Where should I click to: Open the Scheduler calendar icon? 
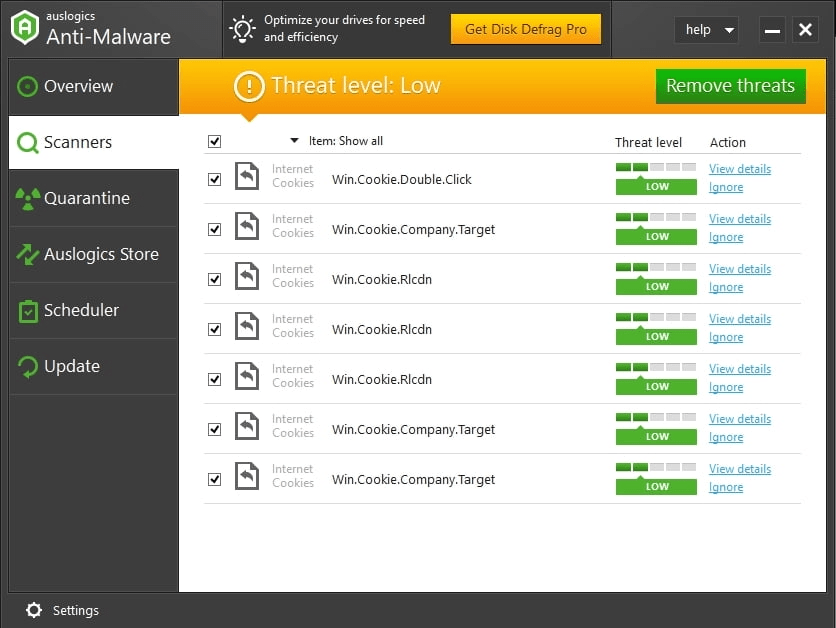[27, 310]
